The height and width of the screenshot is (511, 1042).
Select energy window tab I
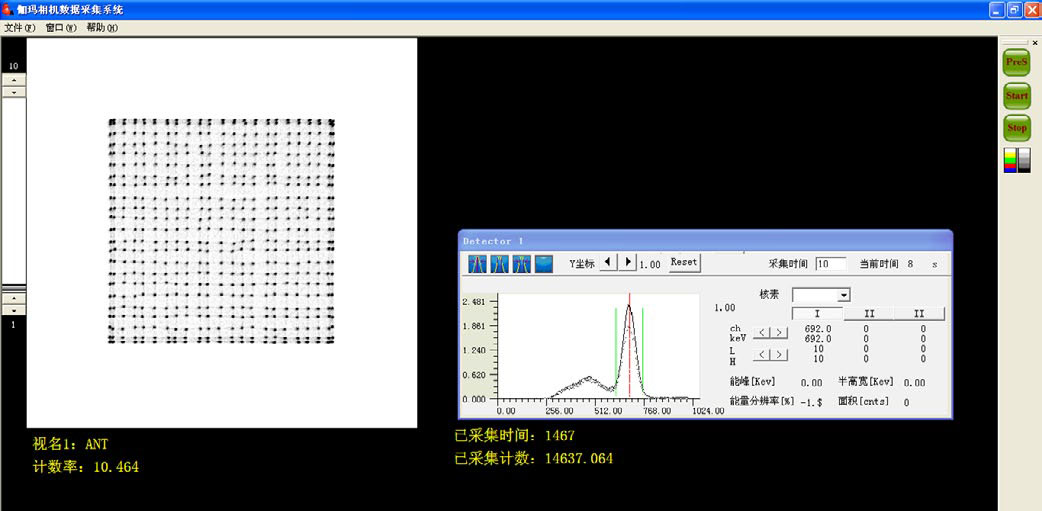pyautogui.click(x=817, y=314)
